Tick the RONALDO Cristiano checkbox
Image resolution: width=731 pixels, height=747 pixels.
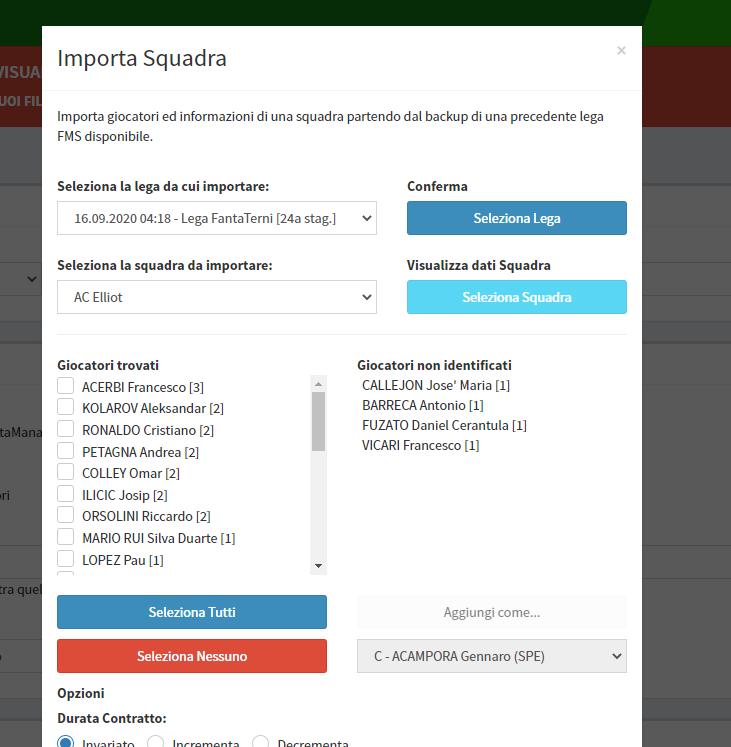click(66, 429)
